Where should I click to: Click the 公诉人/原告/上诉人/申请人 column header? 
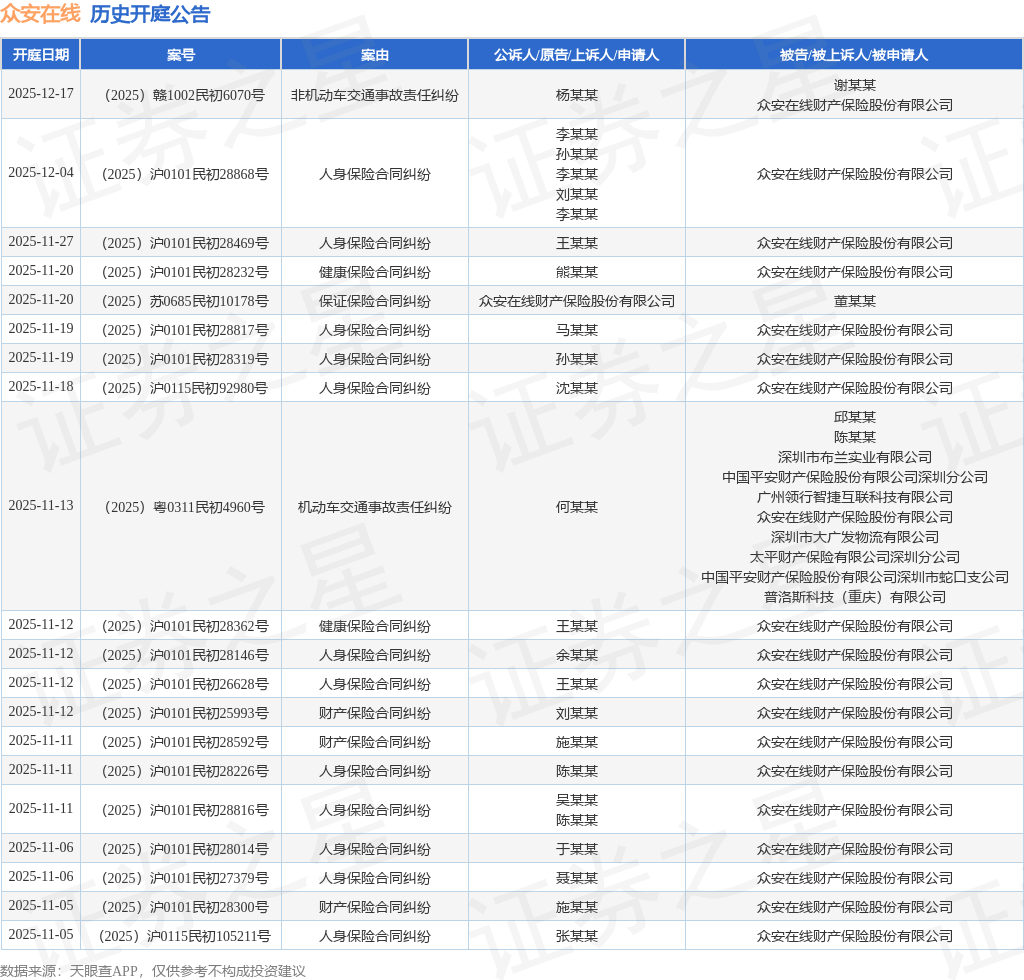tap(576, 55)
